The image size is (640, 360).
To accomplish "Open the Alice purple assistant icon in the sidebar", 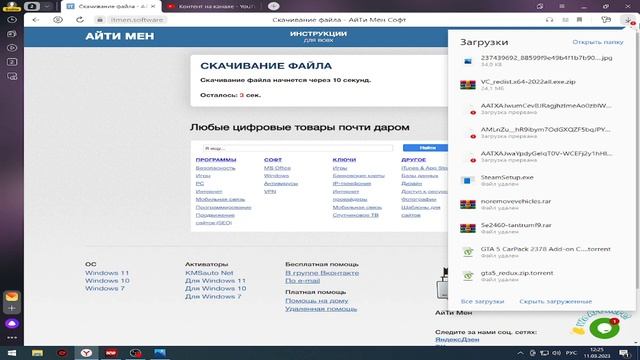I will click(x=12, y=323).
